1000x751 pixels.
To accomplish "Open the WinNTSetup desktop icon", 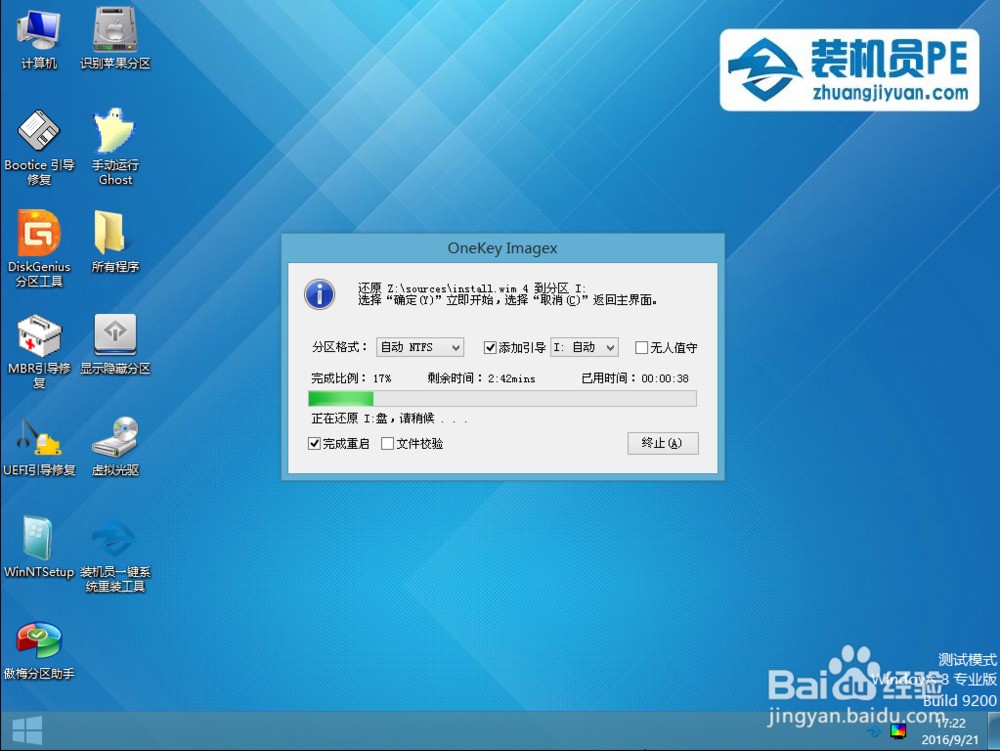I will tap(39, 546).
